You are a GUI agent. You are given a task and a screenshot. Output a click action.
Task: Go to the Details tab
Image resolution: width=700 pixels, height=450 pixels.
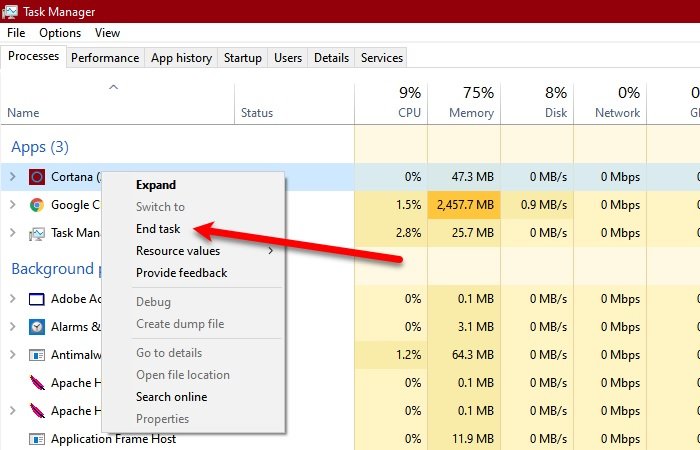coord(331,58)
